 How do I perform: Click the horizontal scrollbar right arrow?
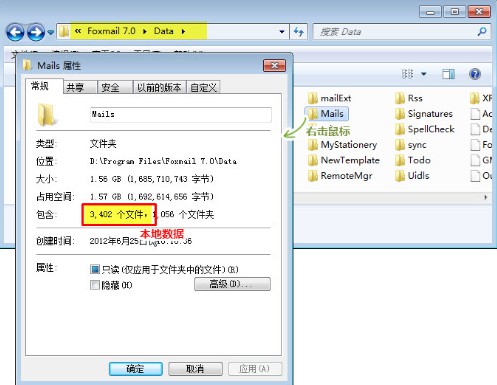486,197
